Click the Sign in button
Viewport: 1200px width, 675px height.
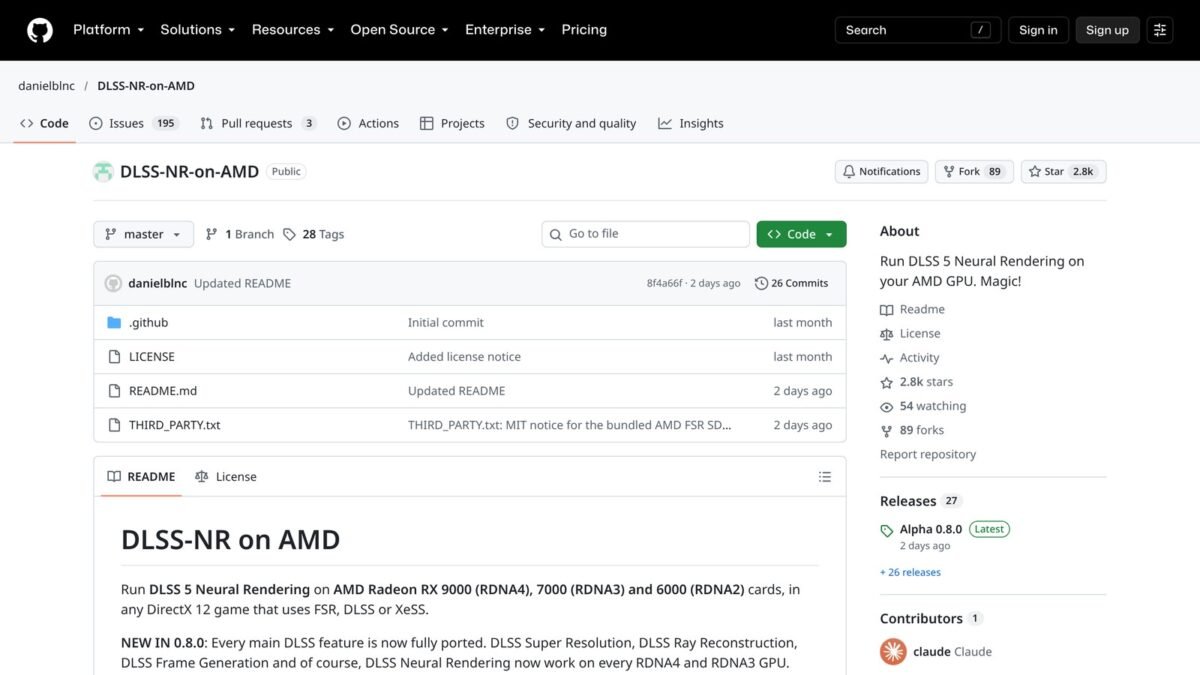[x=1038, y=30]
